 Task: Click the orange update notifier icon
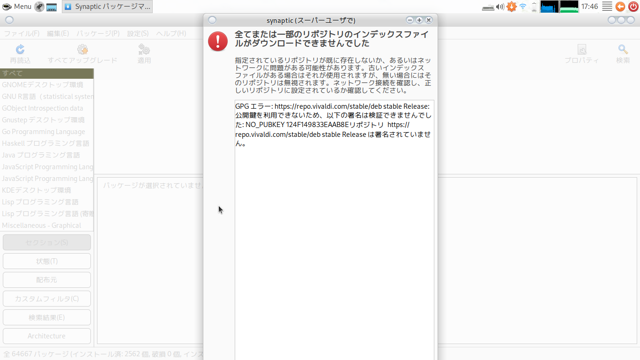coord(511,7)
